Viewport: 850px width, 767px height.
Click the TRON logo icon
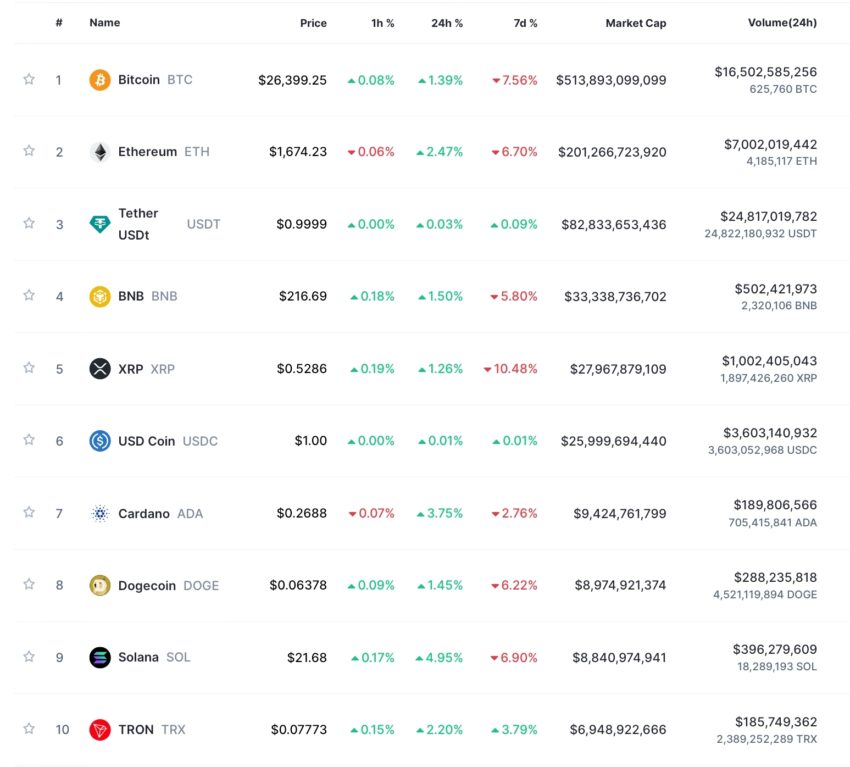click(100, 730)
